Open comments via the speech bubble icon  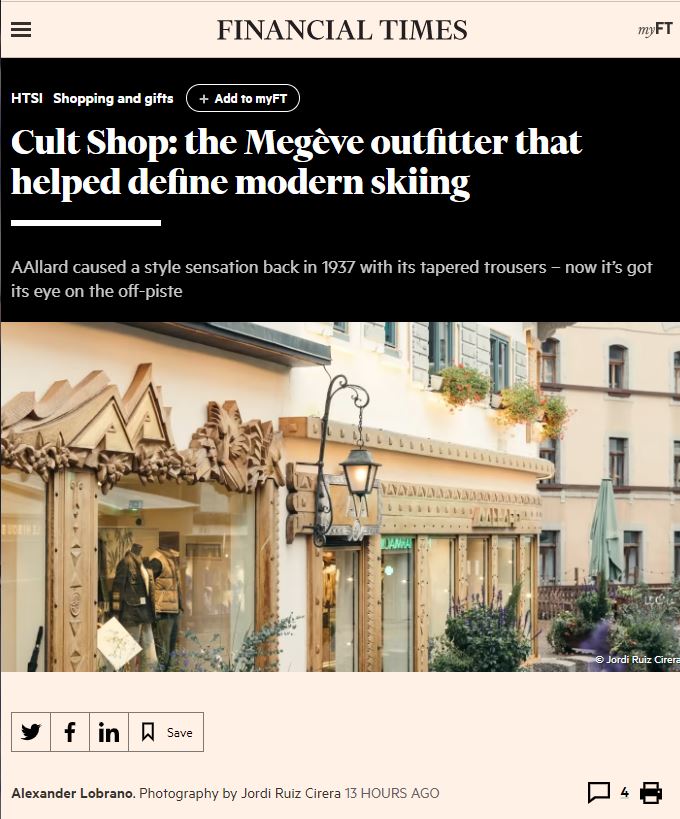click(599, 792)
